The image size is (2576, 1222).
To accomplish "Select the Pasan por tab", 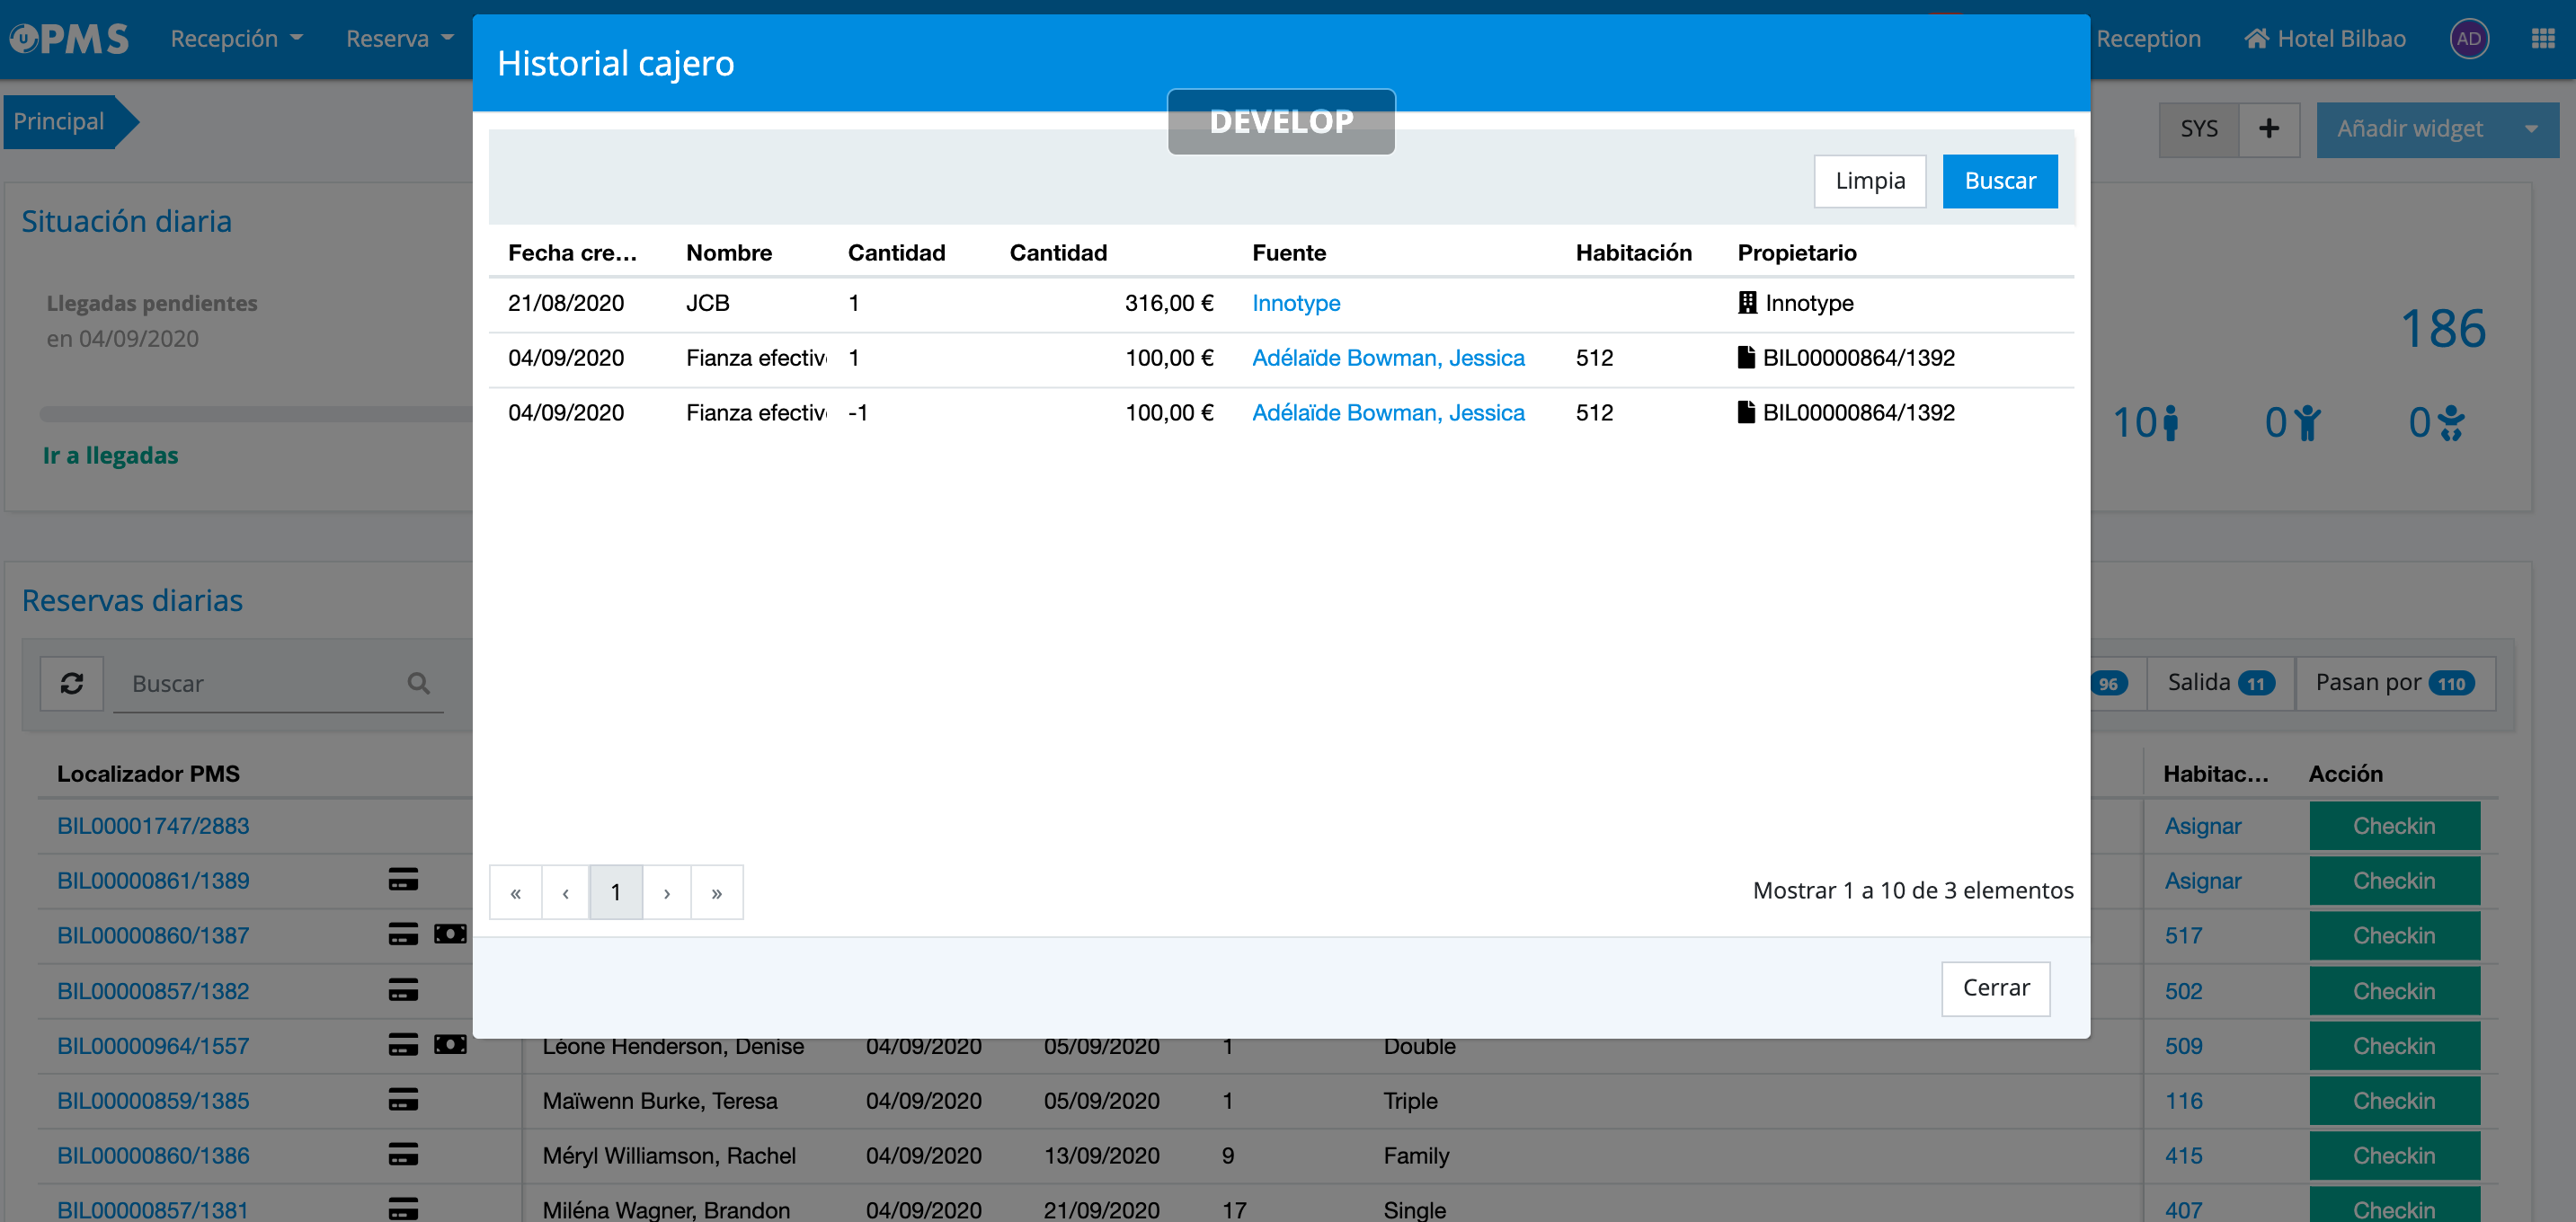I will tap(2394, 683).
